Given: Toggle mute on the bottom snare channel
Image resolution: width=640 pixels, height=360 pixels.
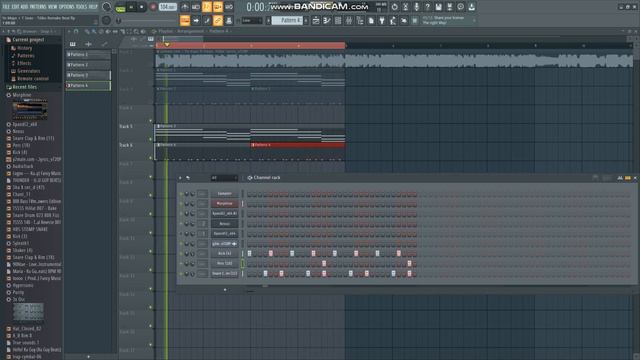Looking at the screenshot, I should tap(181, 273).
